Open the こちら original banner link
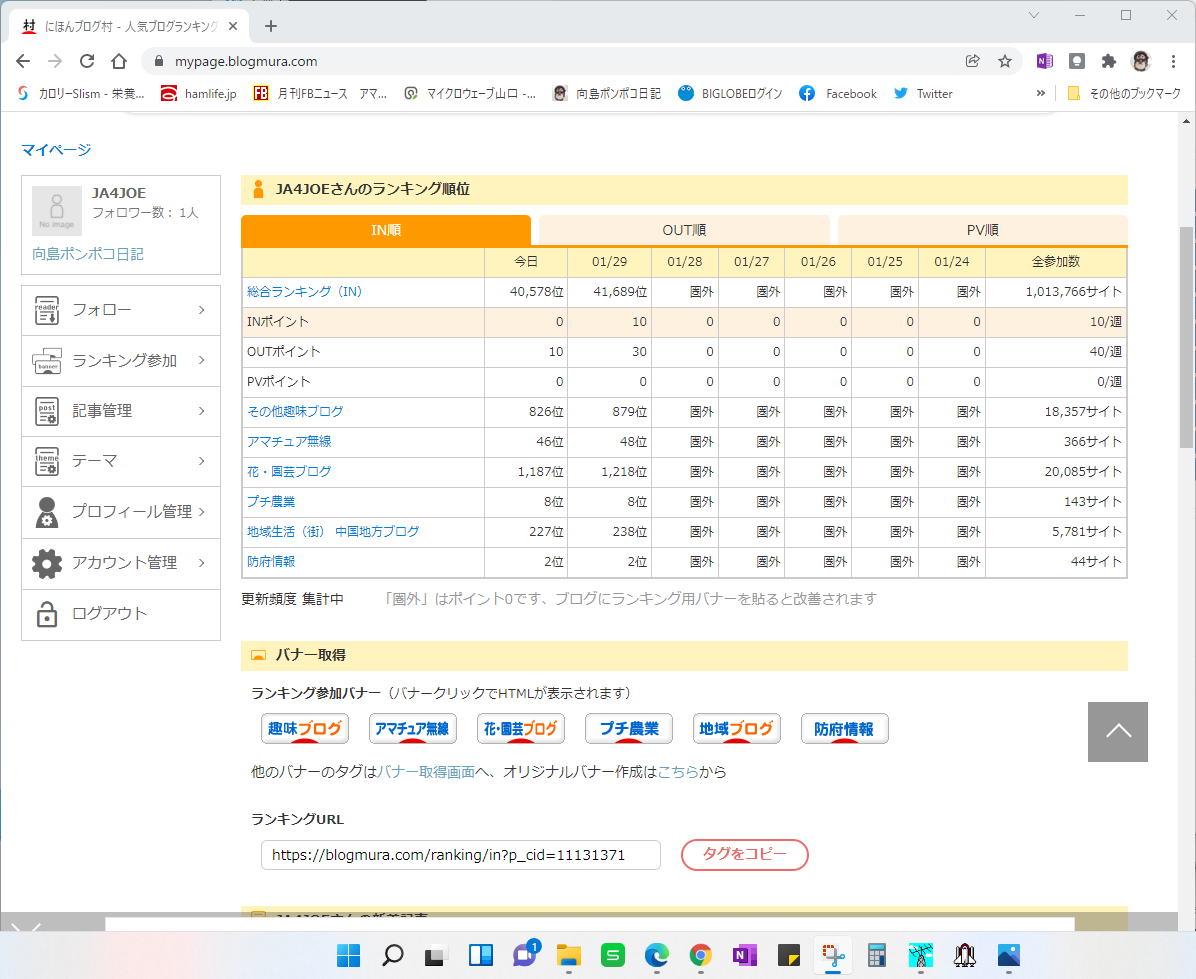The image size is (1196, 979). (x=678, y=772)
